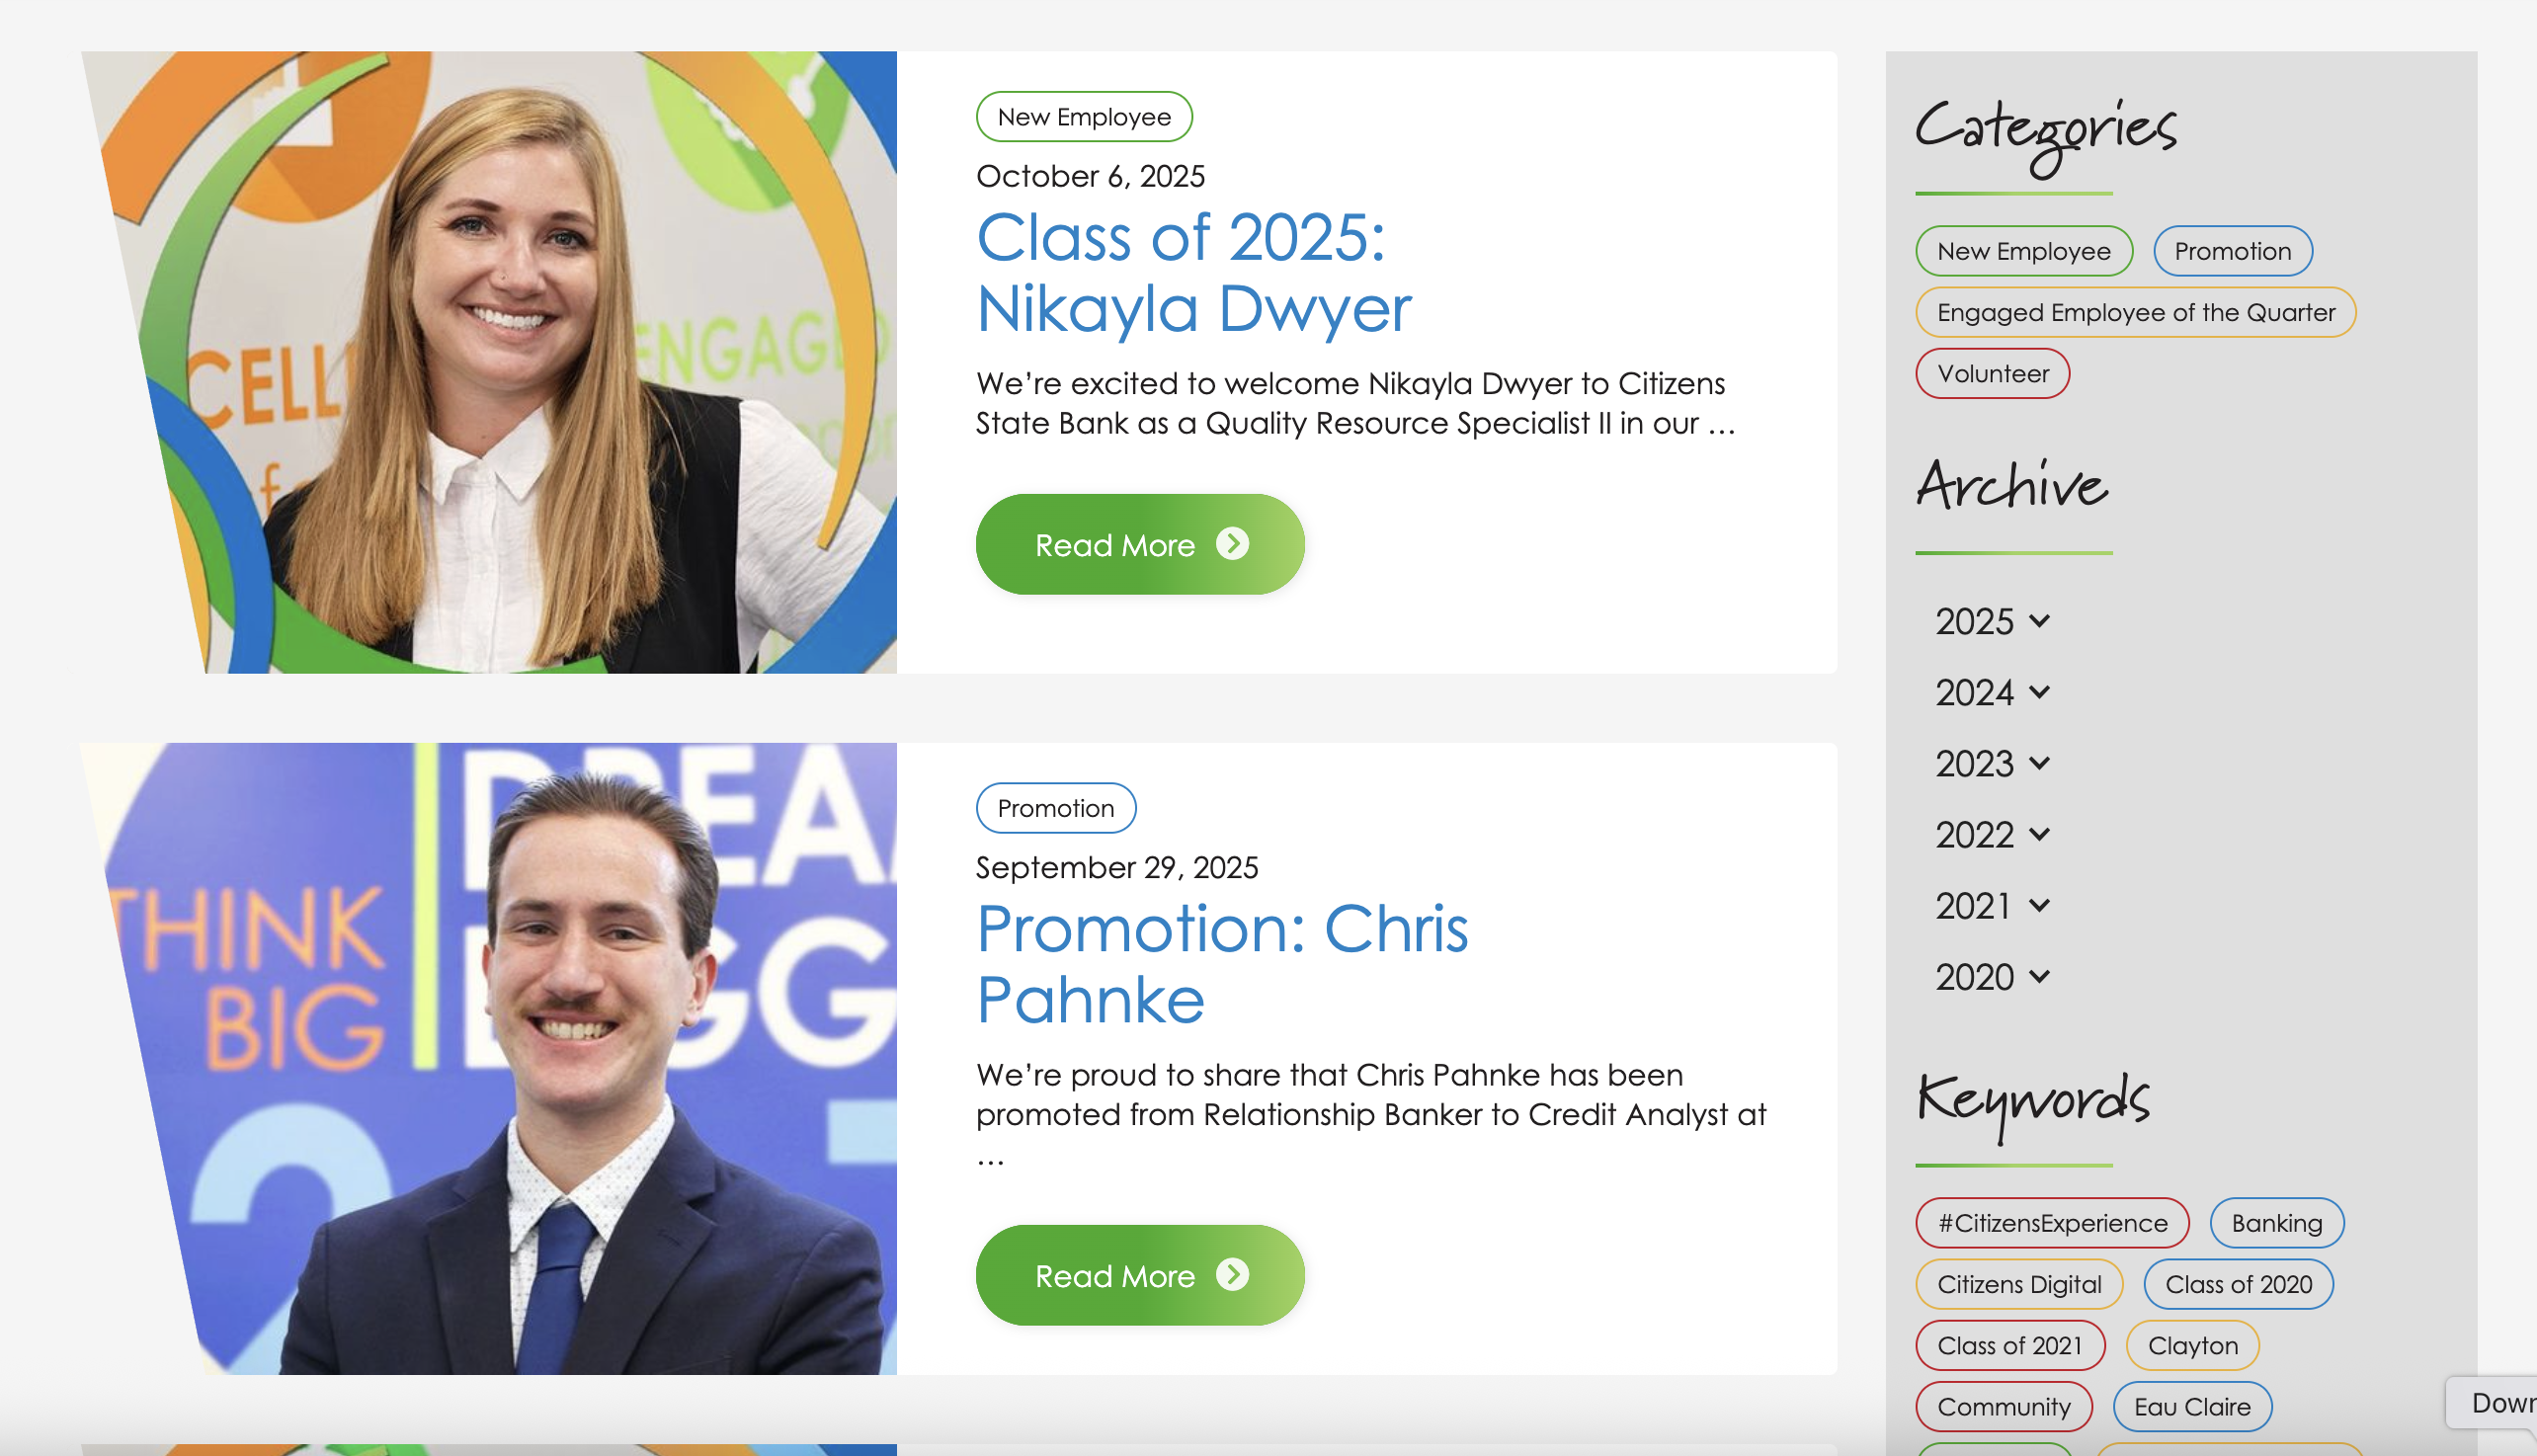Filter by Promotion category in sidebar
This screenshot has width=2537, height=1456.
pos(2232,251)
